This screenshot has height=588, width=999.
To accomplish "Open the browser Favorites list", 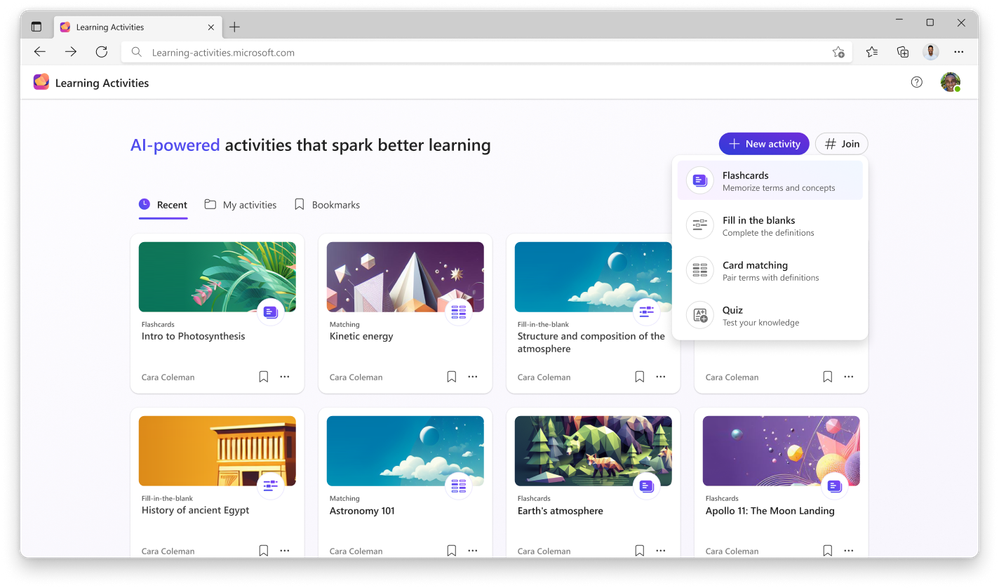I will [x=872, y=52].
